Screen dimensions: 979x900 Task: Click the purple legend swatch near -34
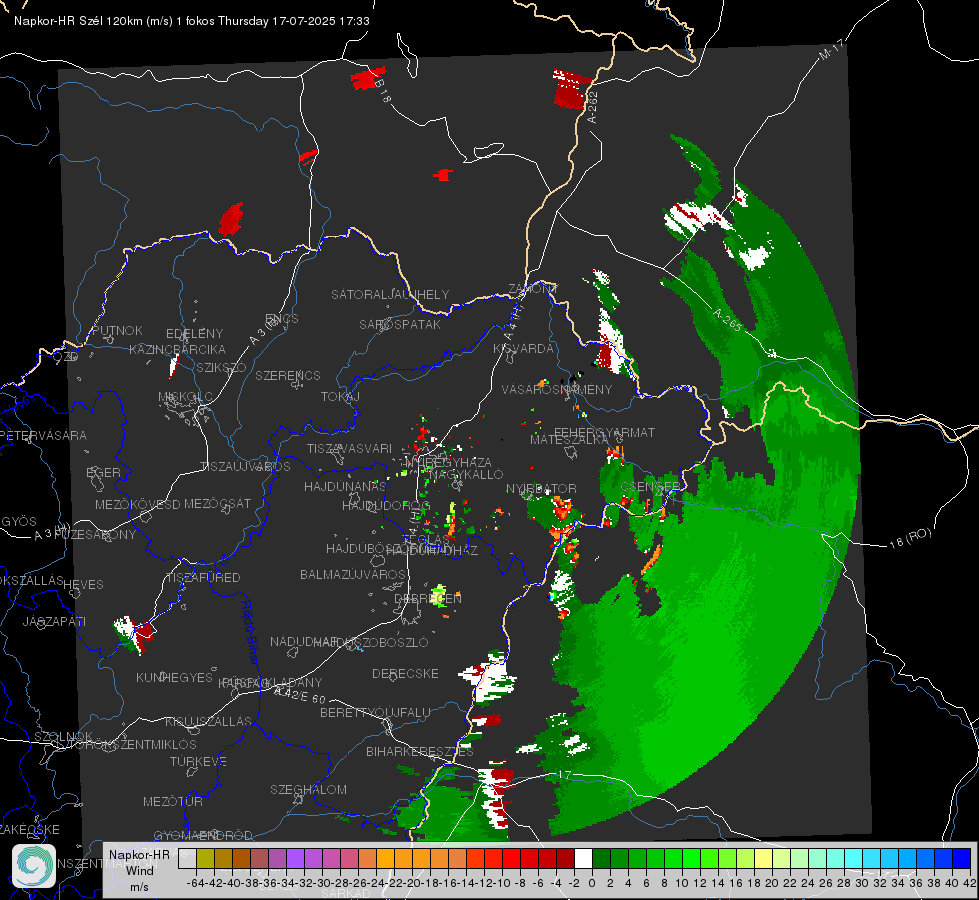(295, 858)
